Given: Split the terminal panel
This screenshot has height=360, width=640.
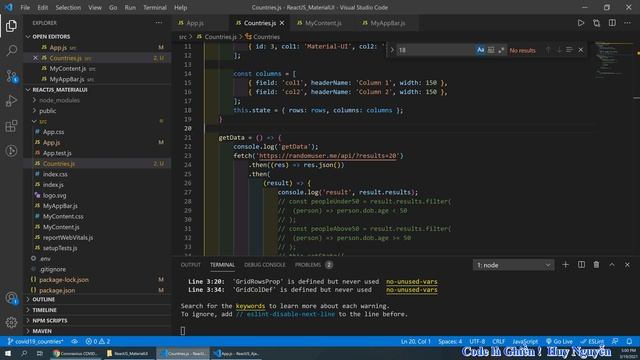Looking at the screenshot, I should (581, 265).
